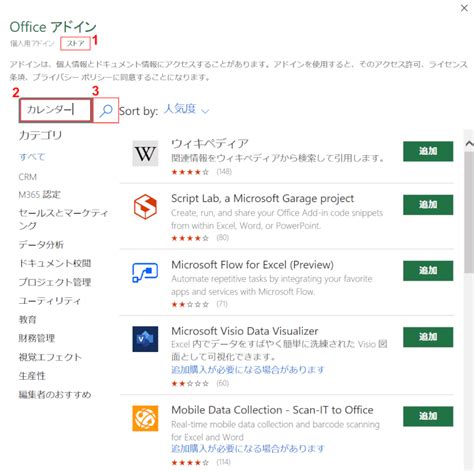Open the ウィキペディア add-in title
Image resolution: width=474 pixels, height=471 pixels.
point(210,144)
